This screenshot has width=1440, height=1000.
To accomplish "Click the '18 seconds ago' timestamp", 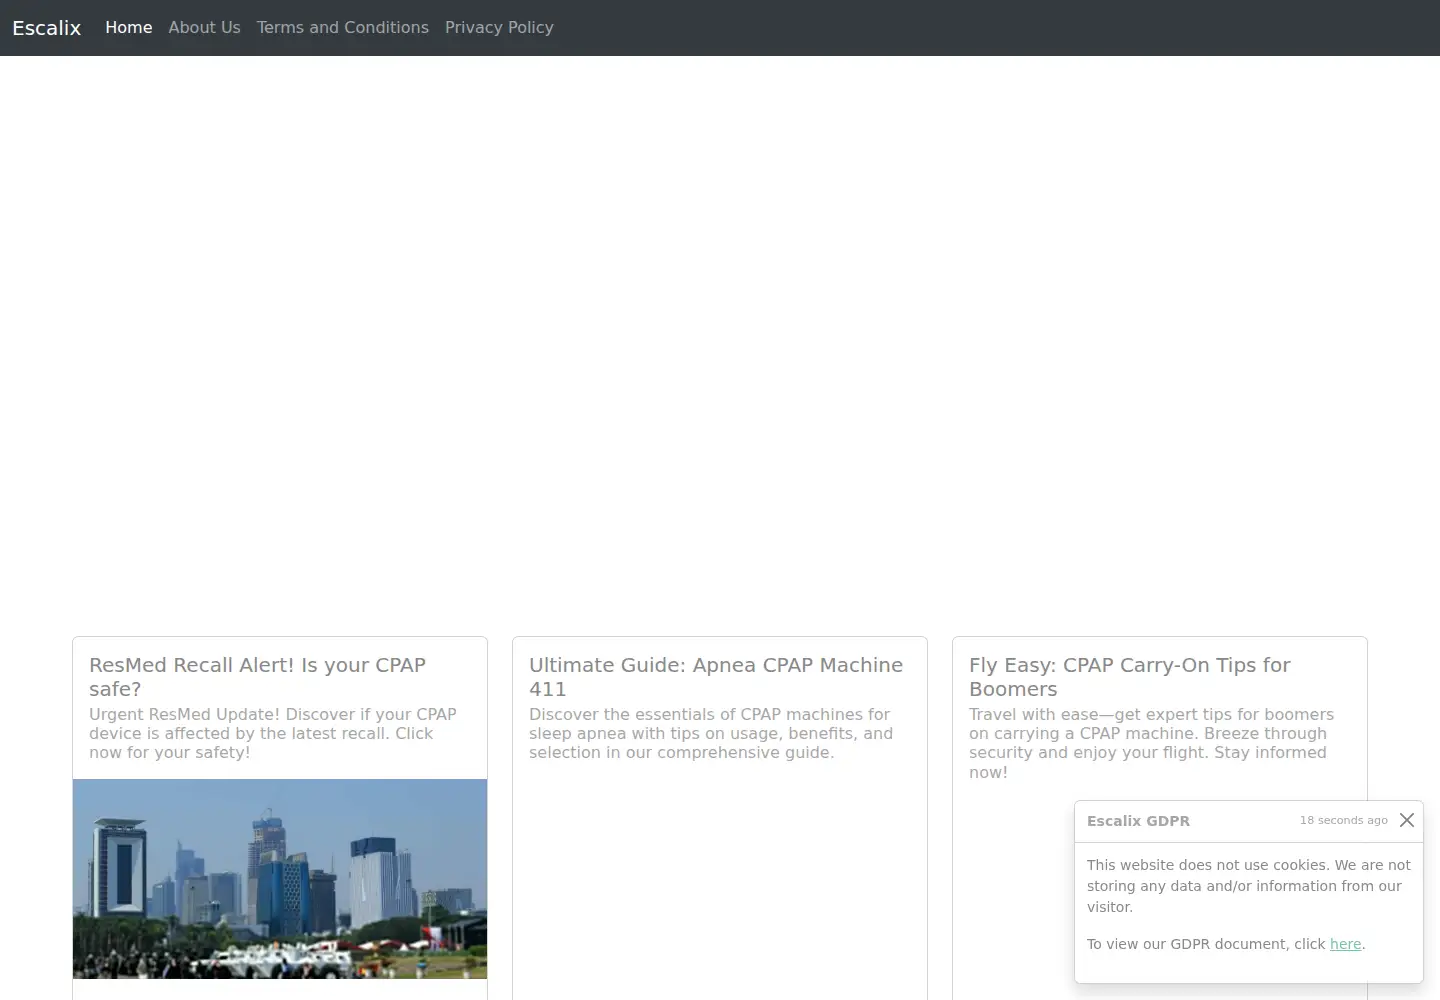I will tap(1344, 820).
